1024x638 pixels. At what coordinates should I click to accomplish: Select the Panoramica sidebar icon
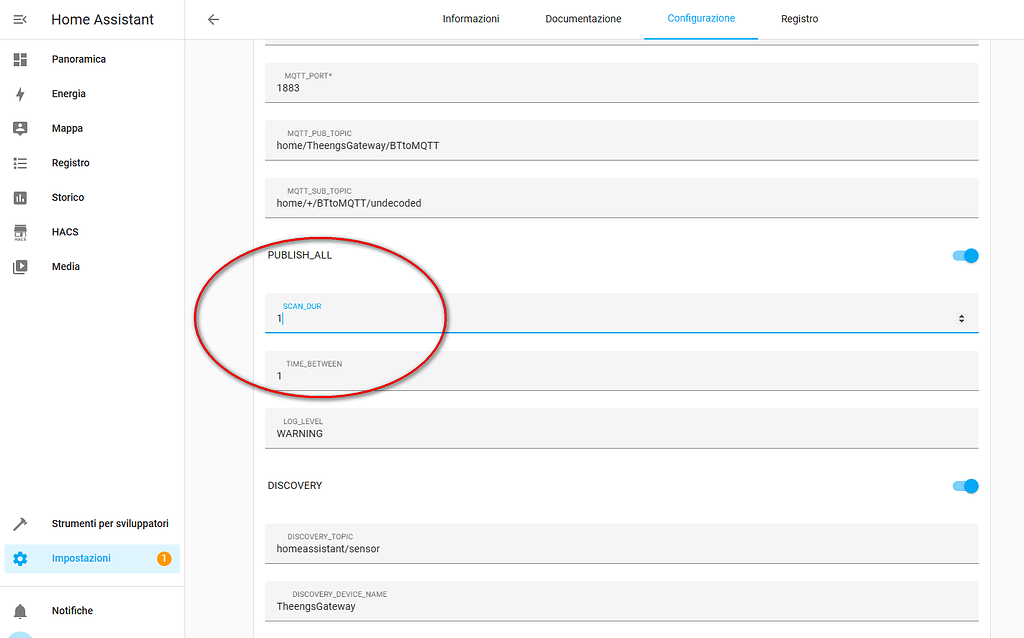(21, 59)
